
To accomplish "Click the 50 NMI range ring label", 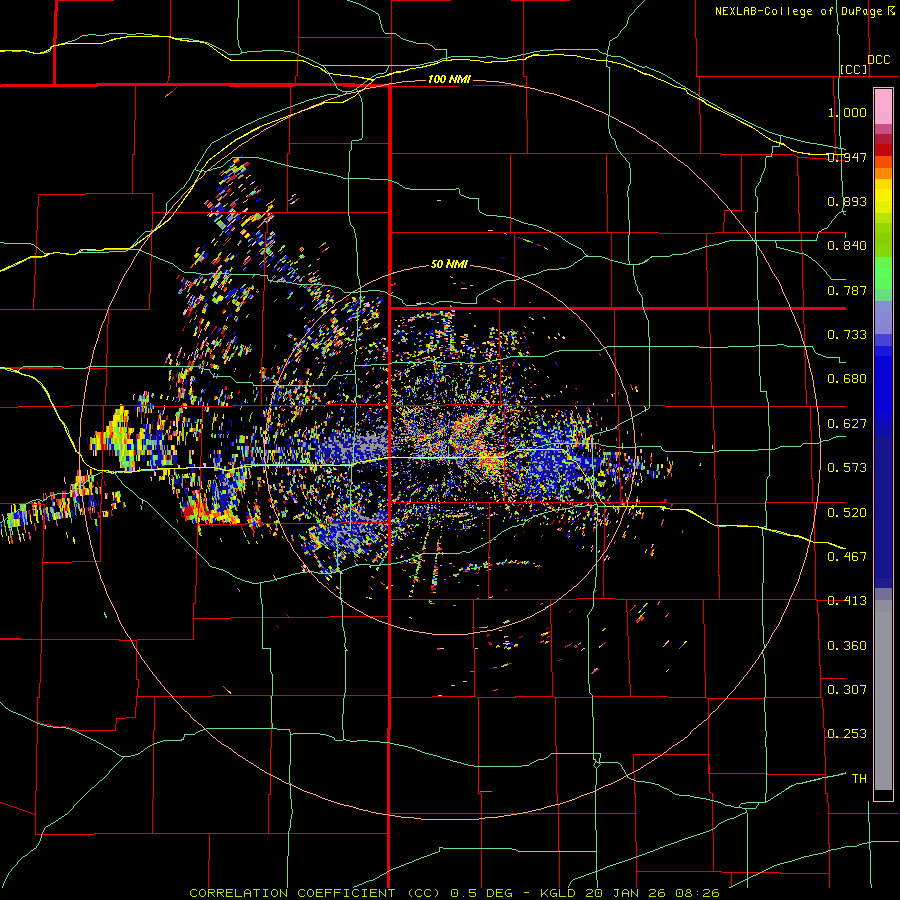I will (x=449, y=264).
